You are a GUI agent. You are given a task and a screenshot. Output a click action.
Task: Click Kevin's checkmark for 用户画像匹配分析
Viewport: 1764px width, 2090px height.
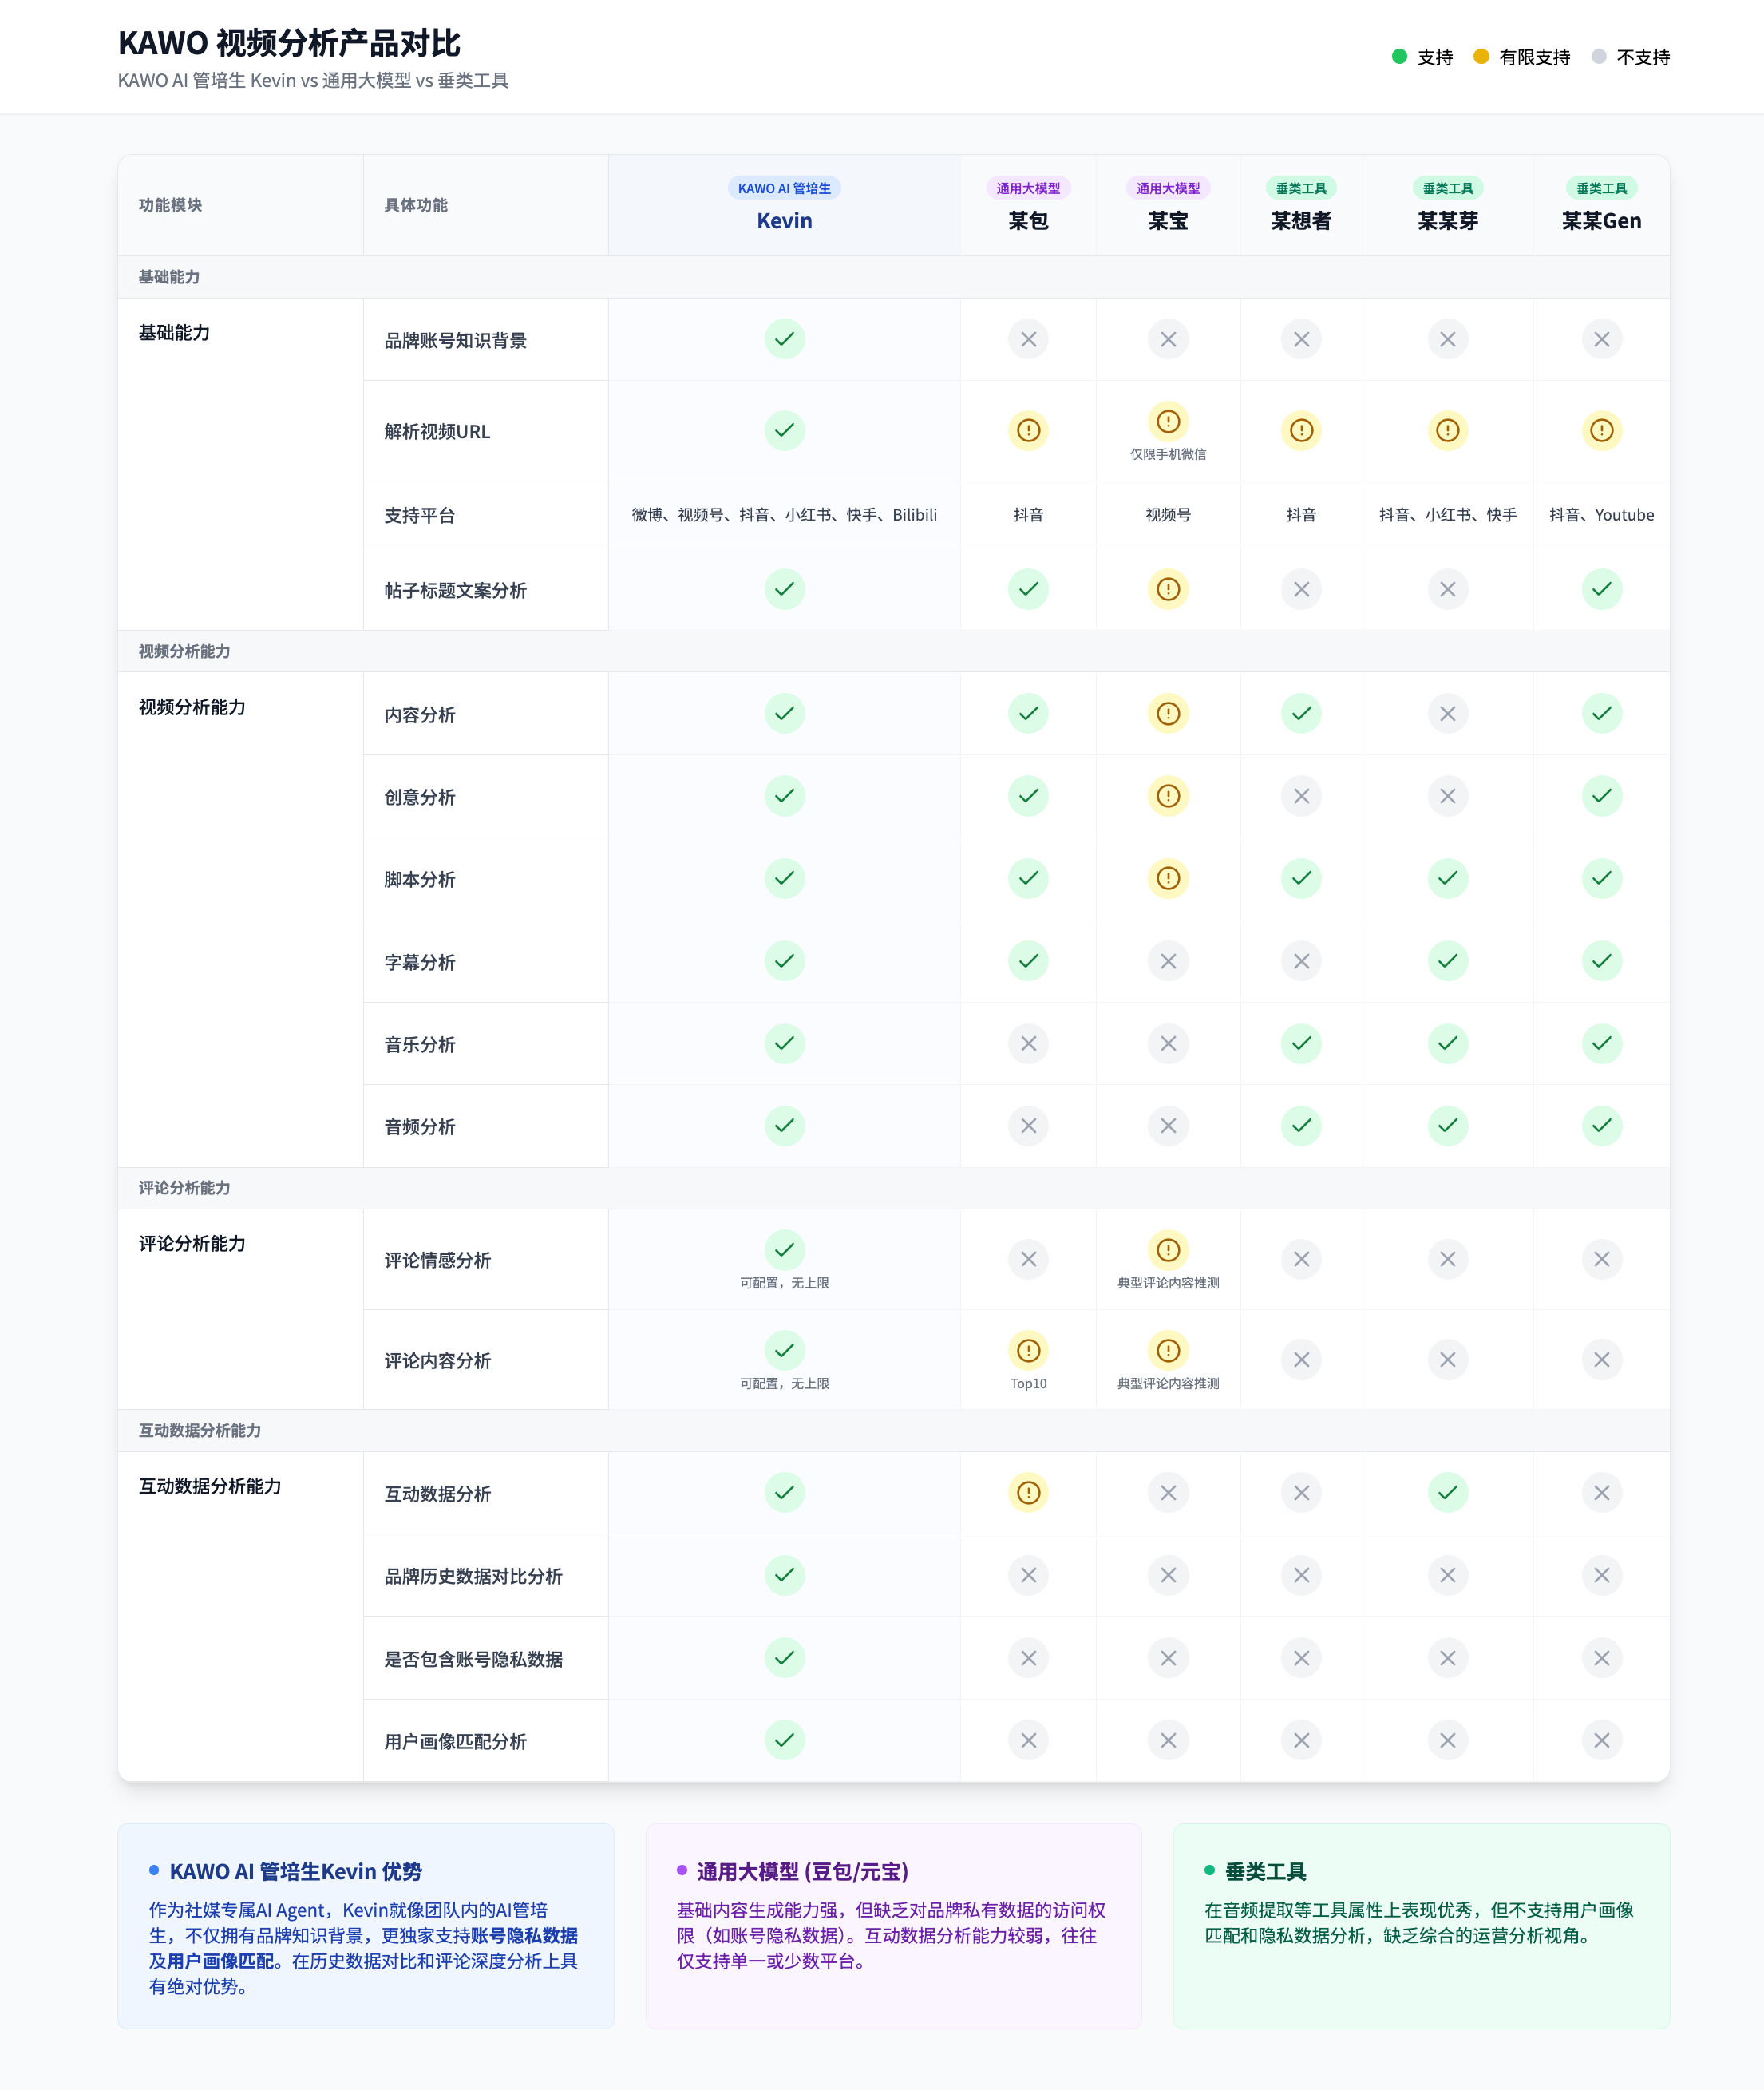click(x=784, y=1740)
